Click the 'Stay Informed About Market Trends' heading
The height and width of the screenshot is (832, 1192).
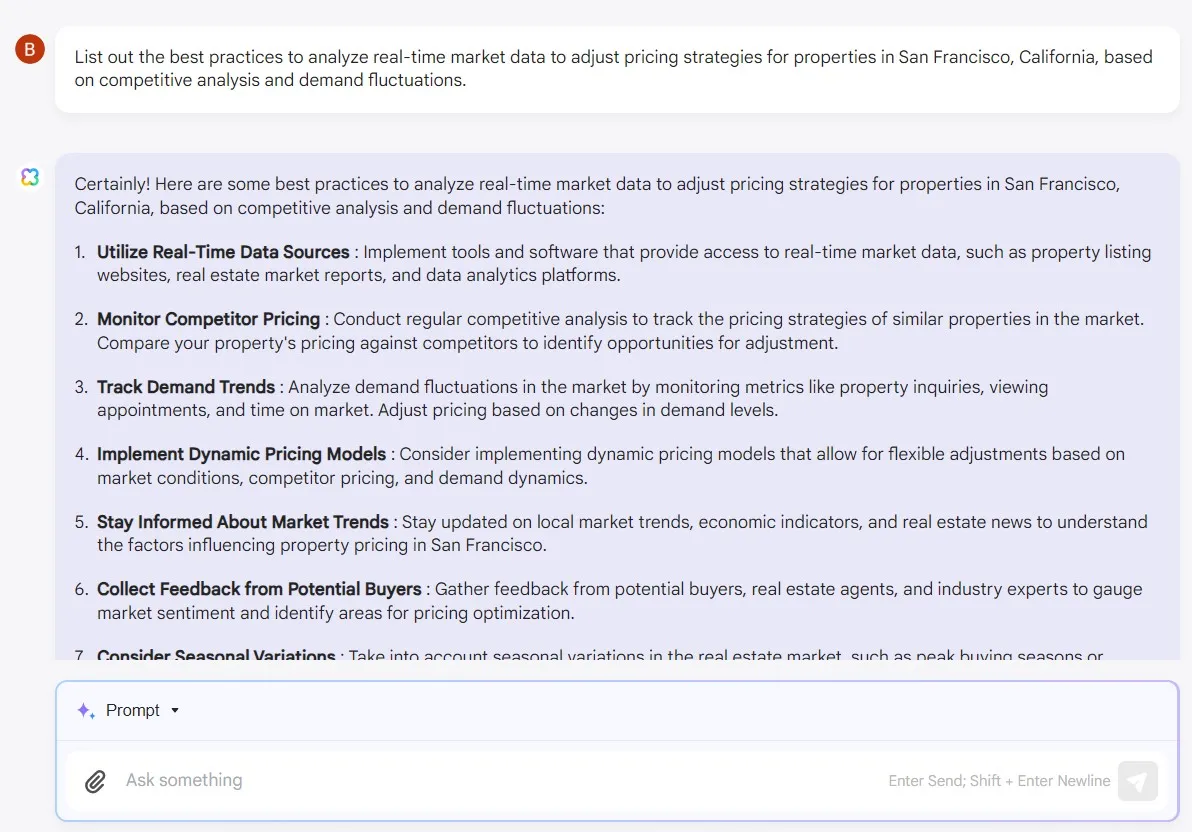point(243,522)
